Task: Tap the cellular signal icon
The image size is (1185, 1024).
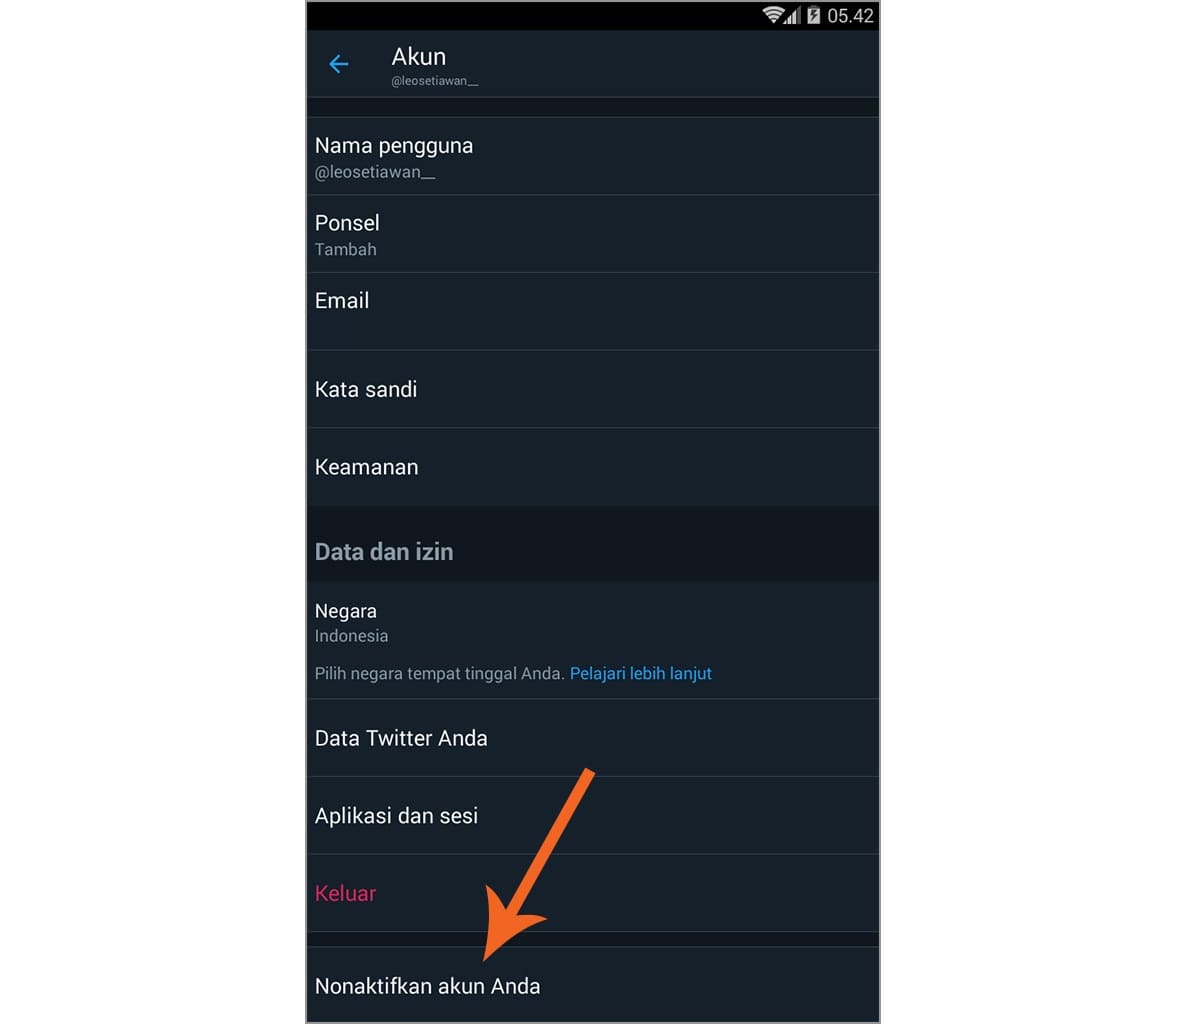Action: [791, 15]
